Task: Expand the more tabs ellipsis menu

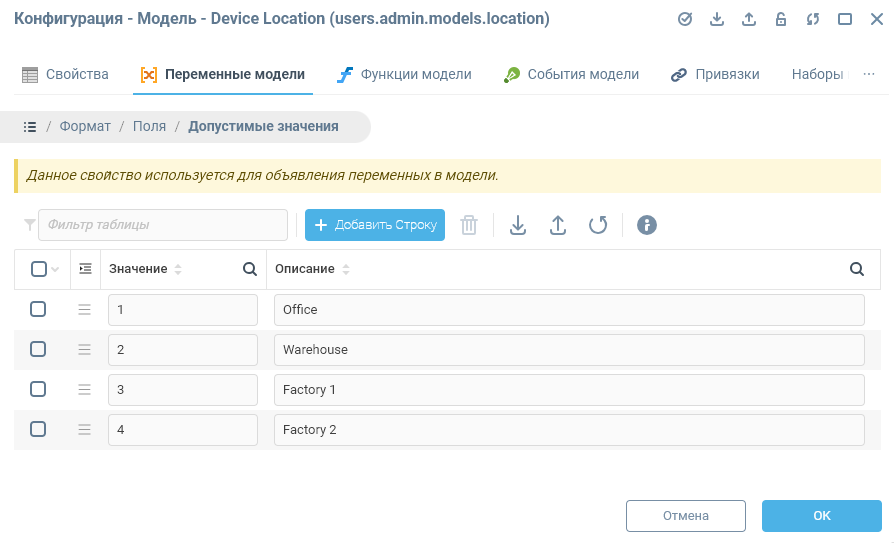Action: (869, 74)
